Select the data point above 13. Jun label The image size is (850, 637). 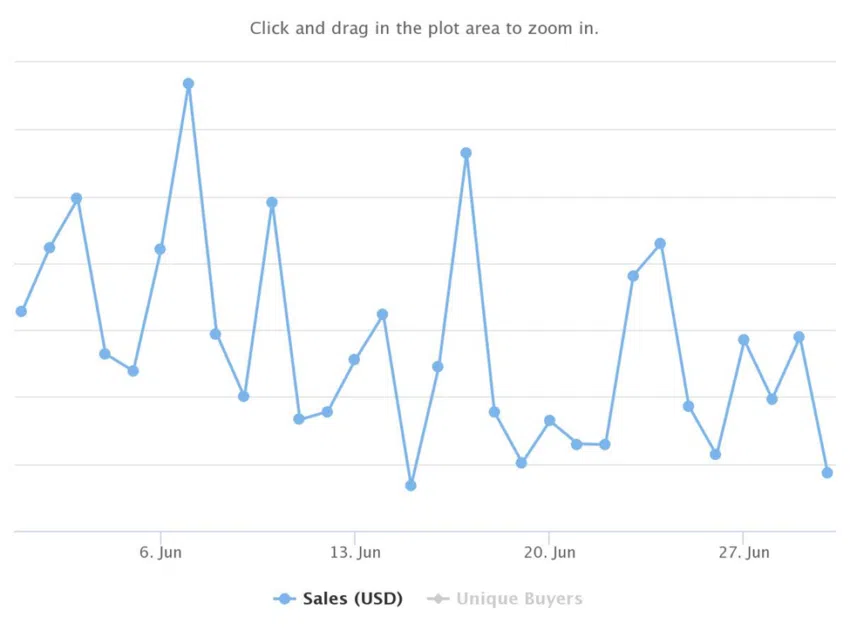click(x=354, y=359)
